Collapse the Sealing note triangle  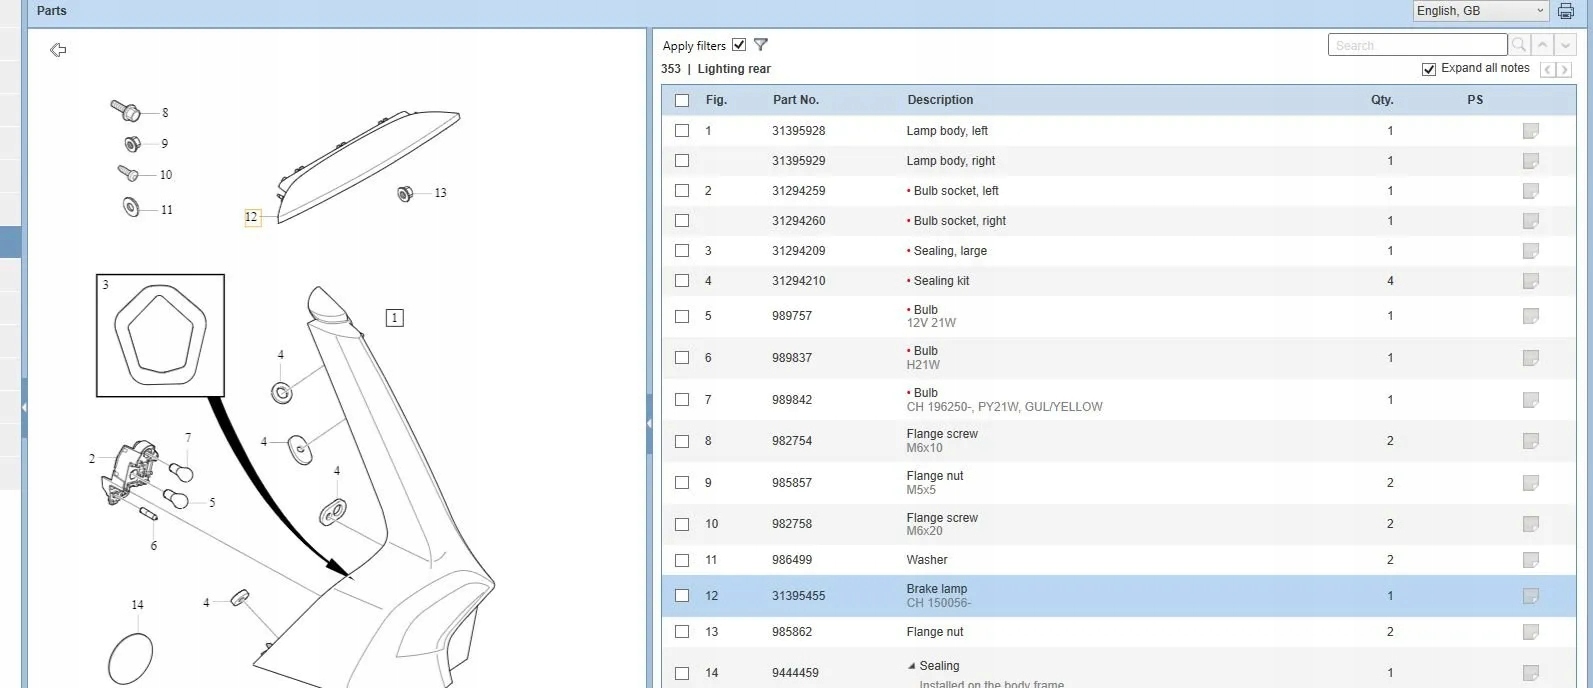click(x=911, y=666)
